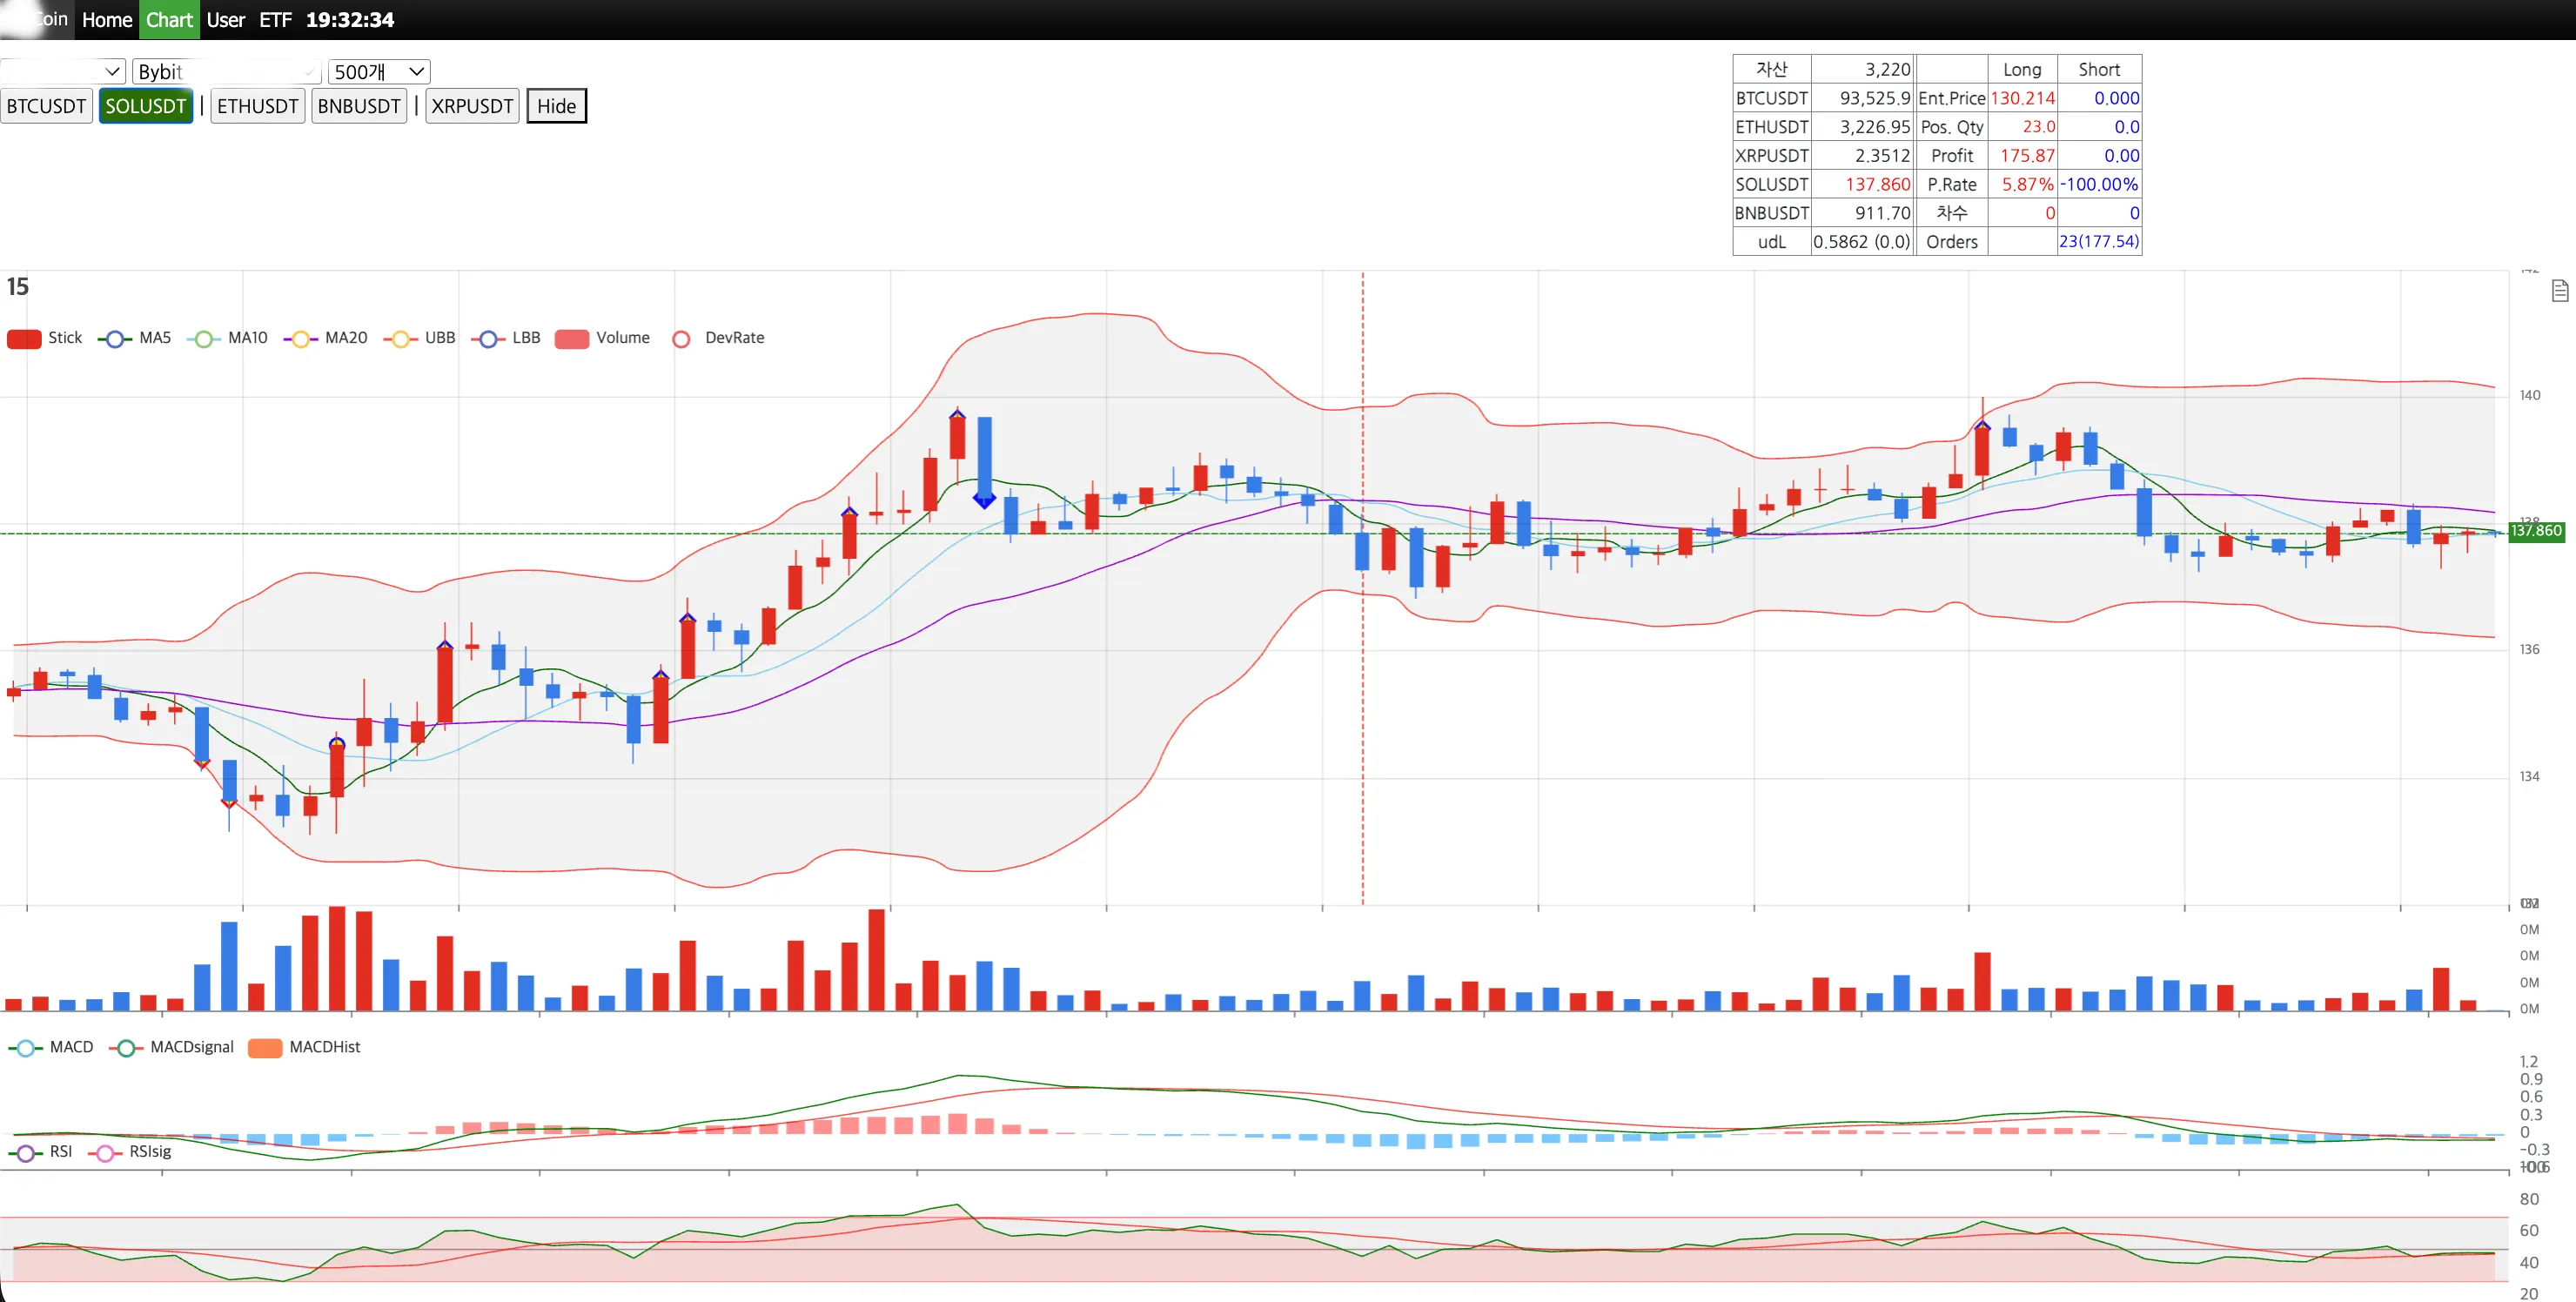Toggle the LBB lower band legend
The image size is (2576, 1302).
[506, 338]
